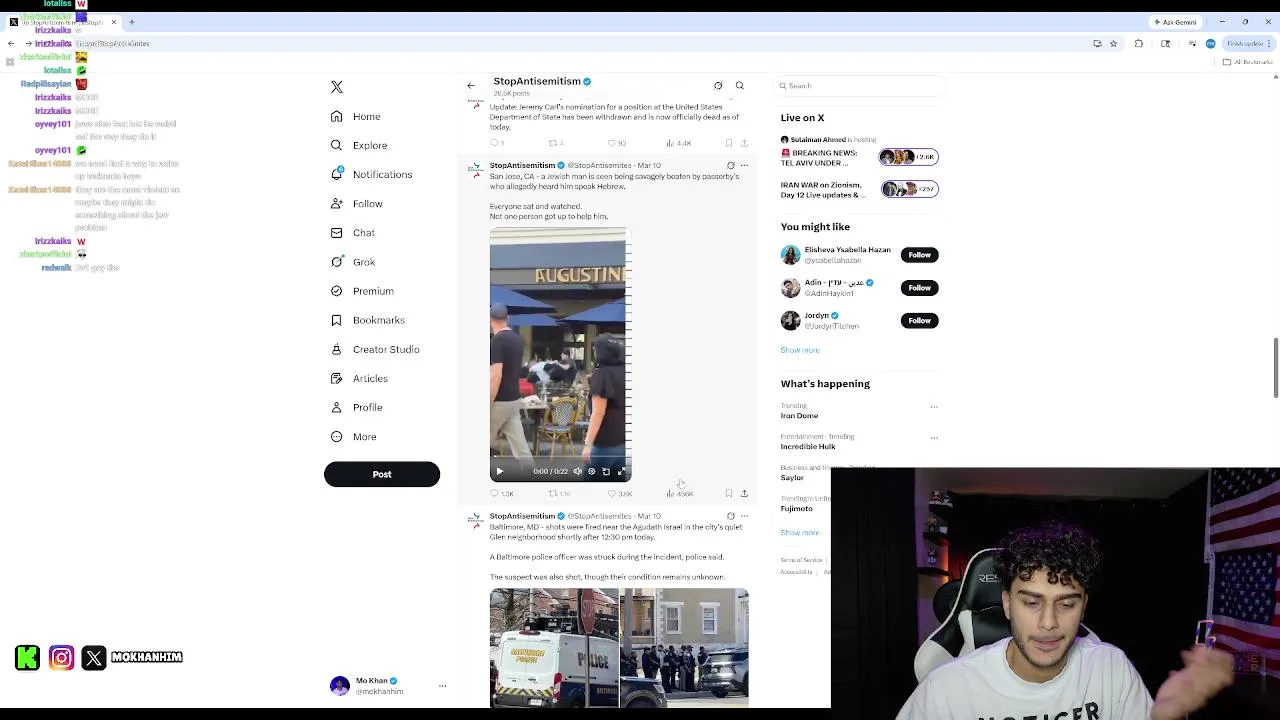Viewport: 1280px width, 720px height.
Task: Open more options on San Jose post
Action: (744, 165)
